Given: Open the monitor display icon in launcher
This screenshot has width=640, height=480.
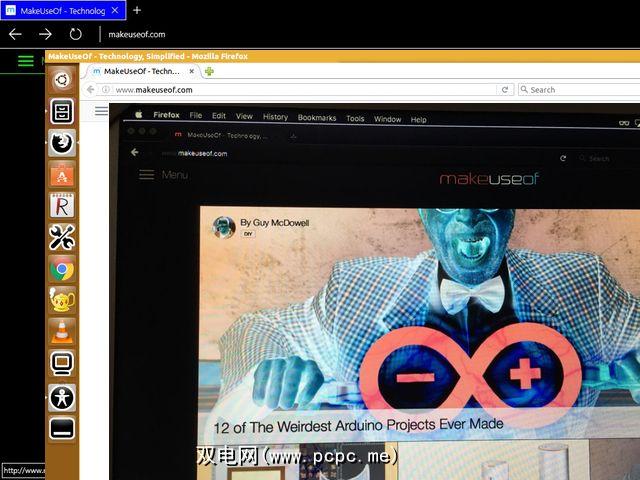Looking at the screenshot, I should coord(62,362).
